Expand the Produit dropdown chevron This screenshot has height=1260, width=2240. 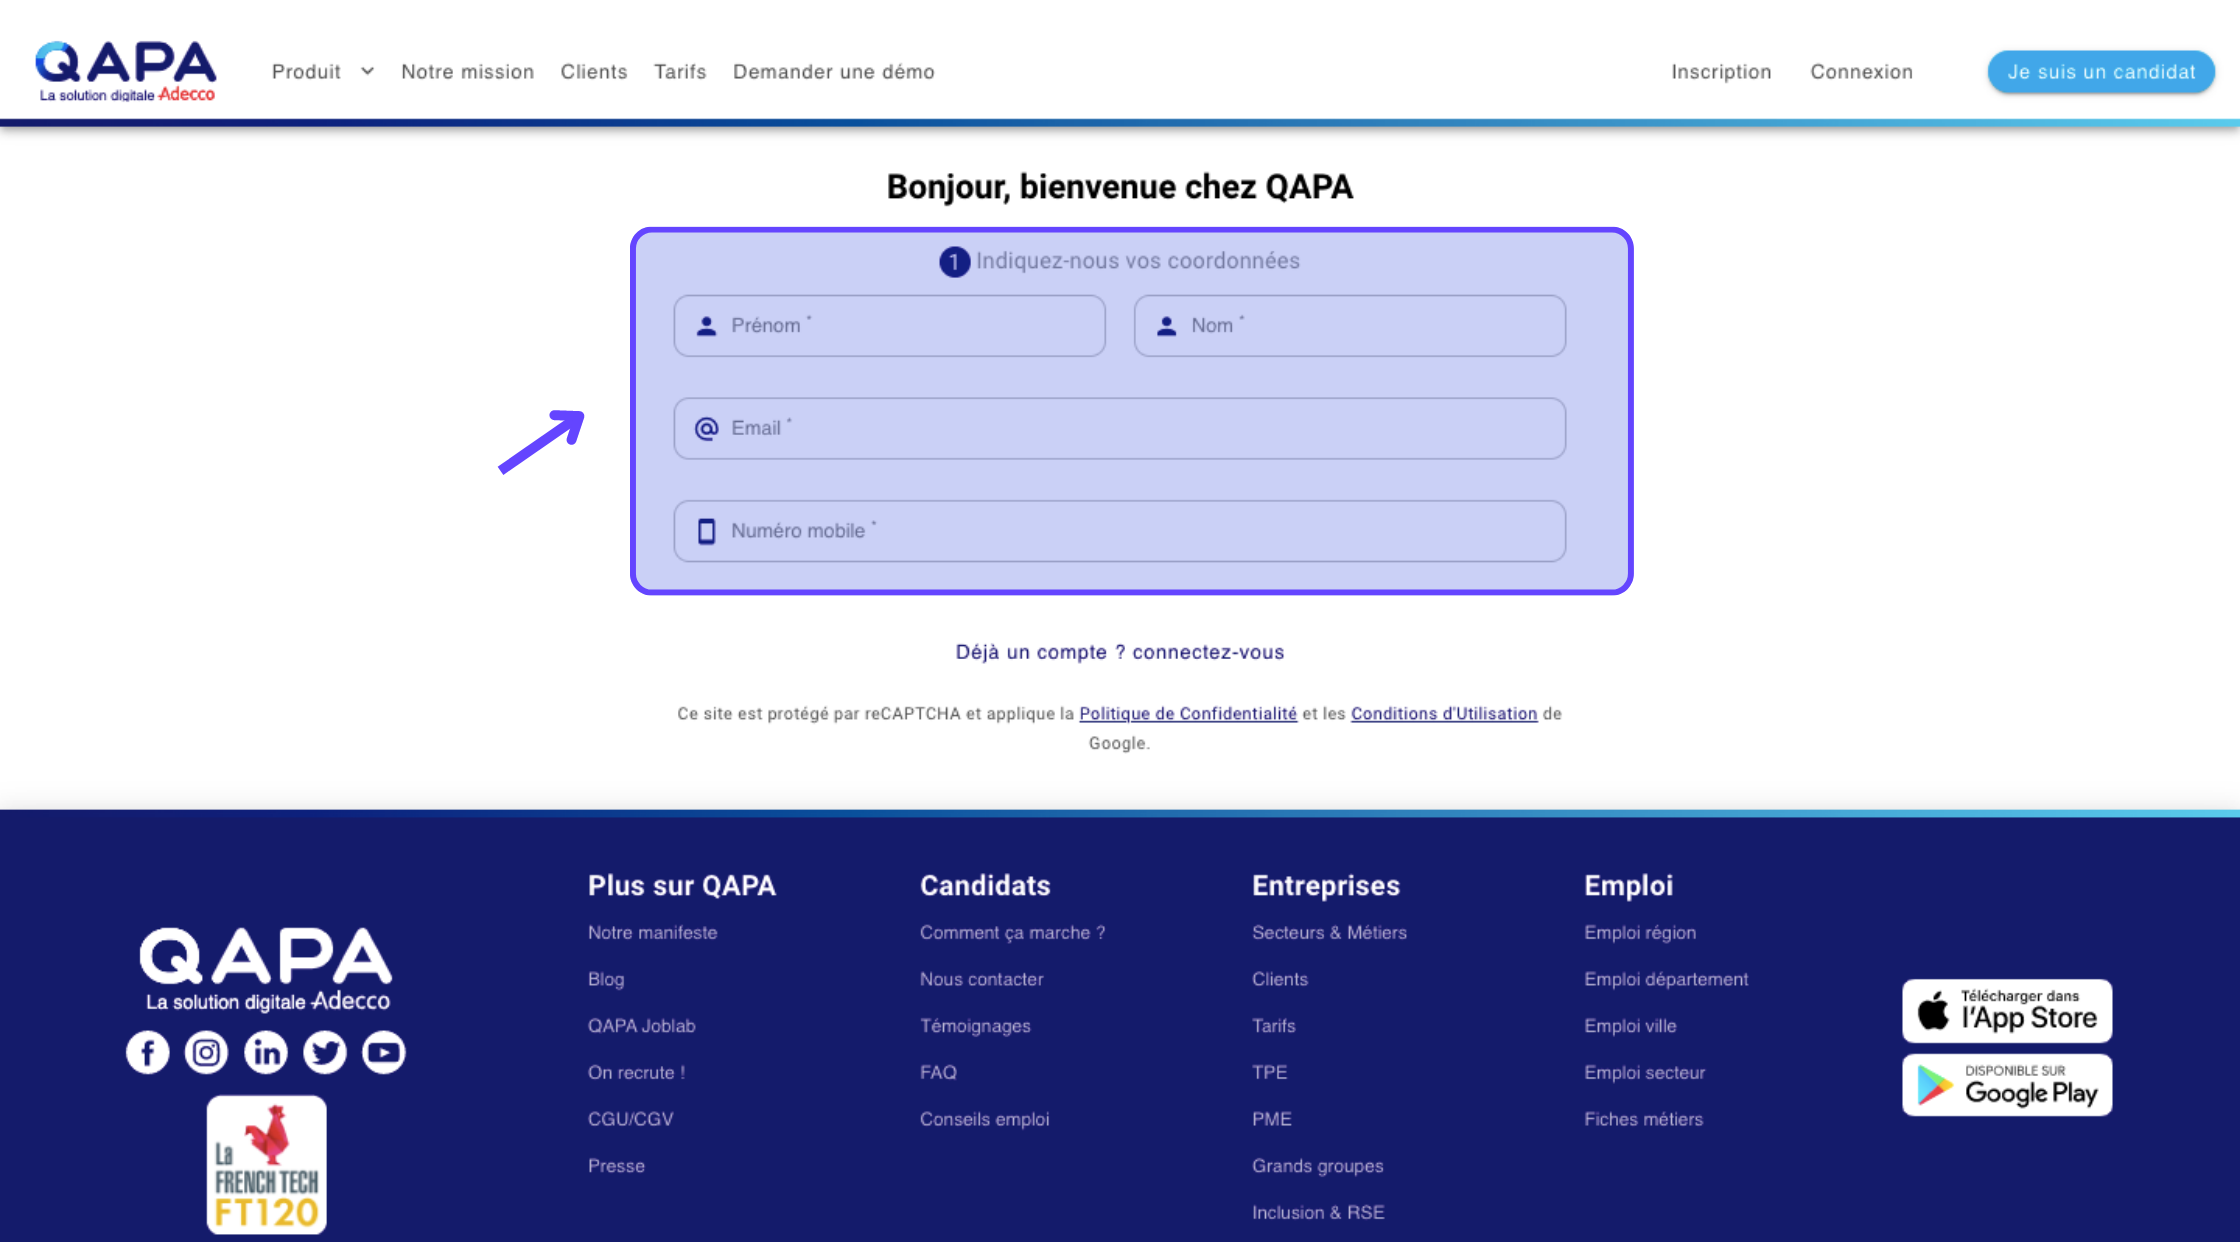pyautogui.click(x=367, y=72)
